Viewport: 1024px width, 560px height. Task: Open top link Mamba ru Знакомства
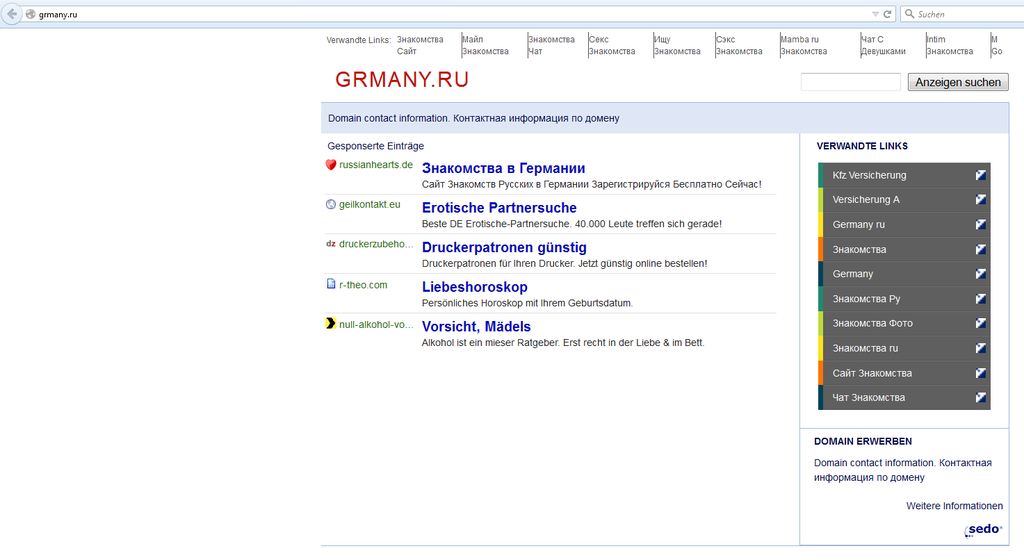coord(804,45)
